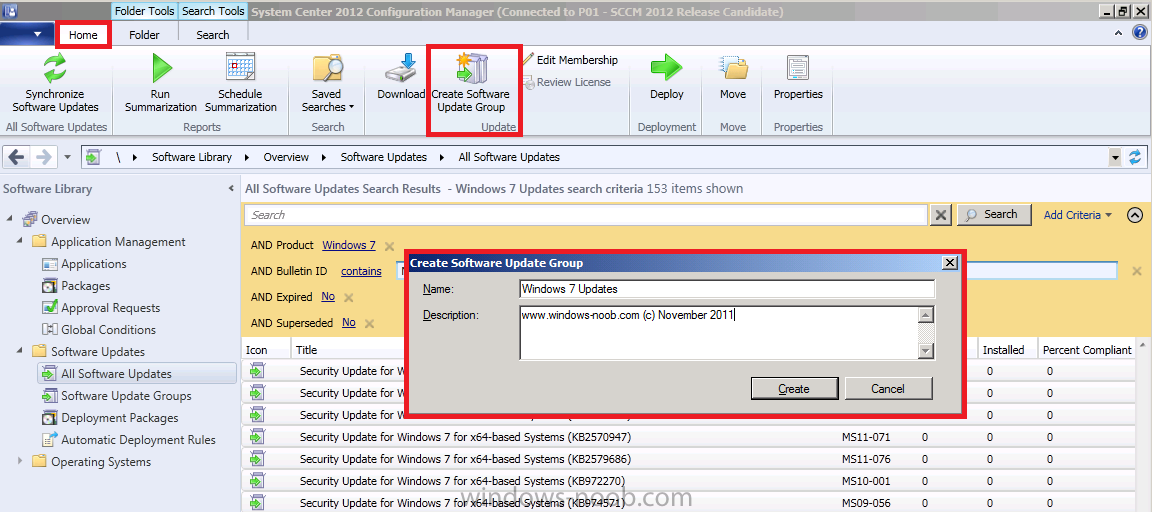Switch to the Search ribbon tab
This screenshot has height=512, width=1152.
coord(212,35)
